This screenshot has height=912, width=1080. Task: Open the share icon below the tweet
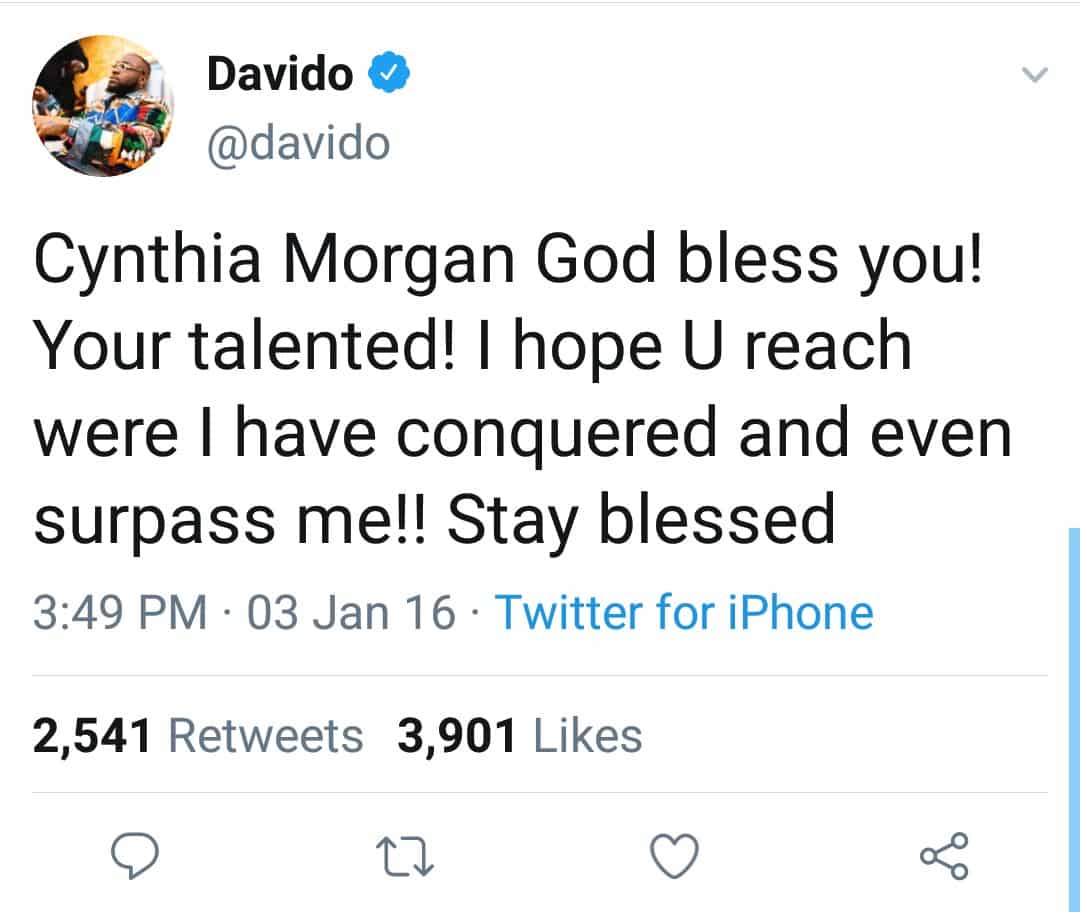(943, 856)
